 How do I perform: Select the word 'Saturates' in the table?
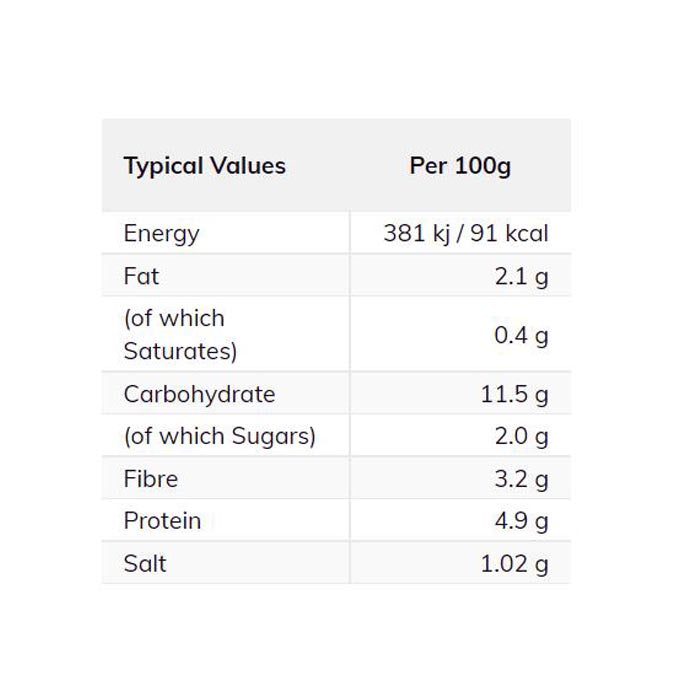click(179, 351)
